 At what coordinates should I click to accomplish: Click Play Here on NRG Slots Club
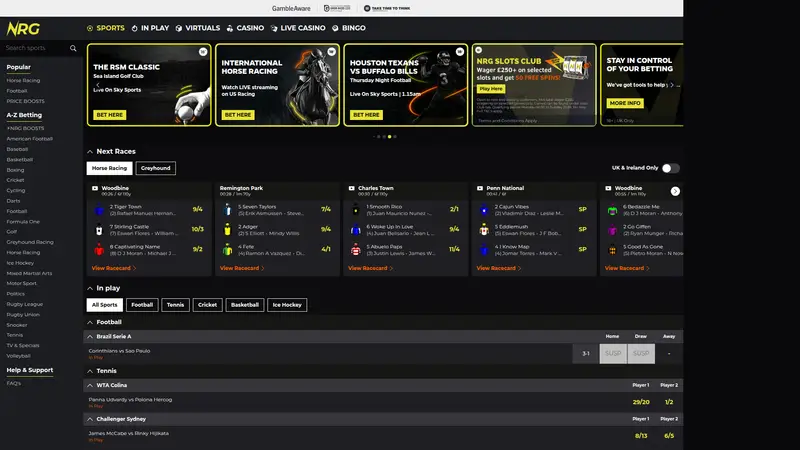pyautogui.click(x=491, y=89)
